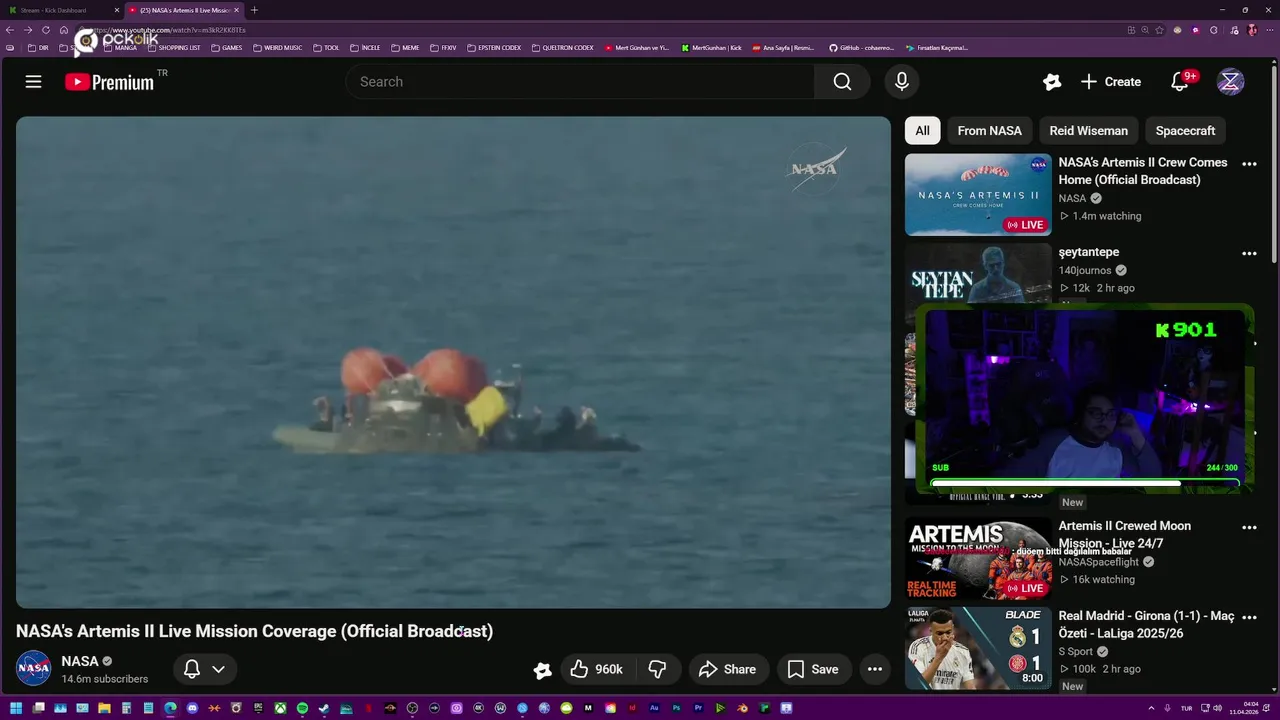Click the Share button

coord(727,669)
